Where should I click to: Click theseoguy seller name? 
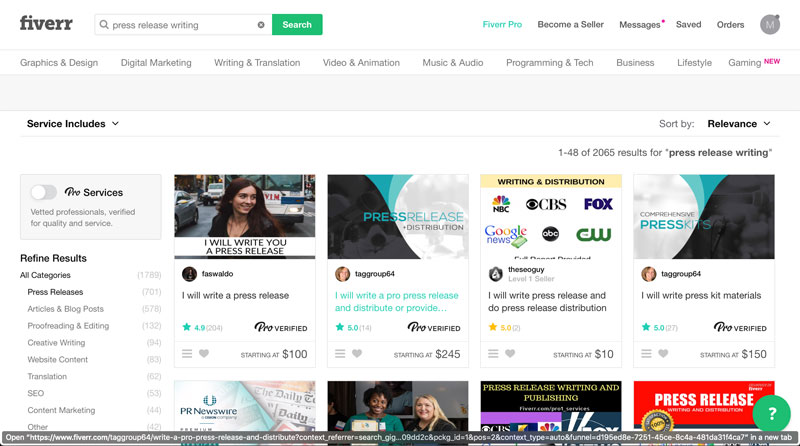pos(526,269)
